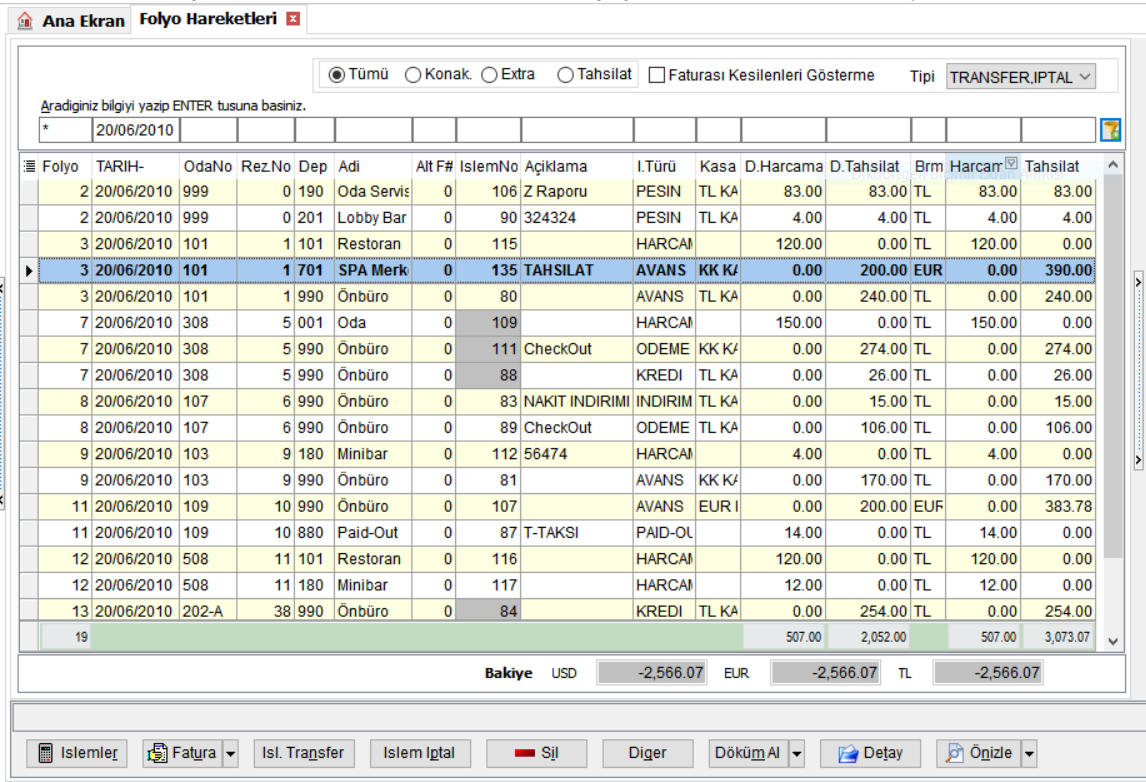This screenshot has height=782, width=1146.
Task: Click the home icon on Ana Ekran tab
Action: coord(25,20)
